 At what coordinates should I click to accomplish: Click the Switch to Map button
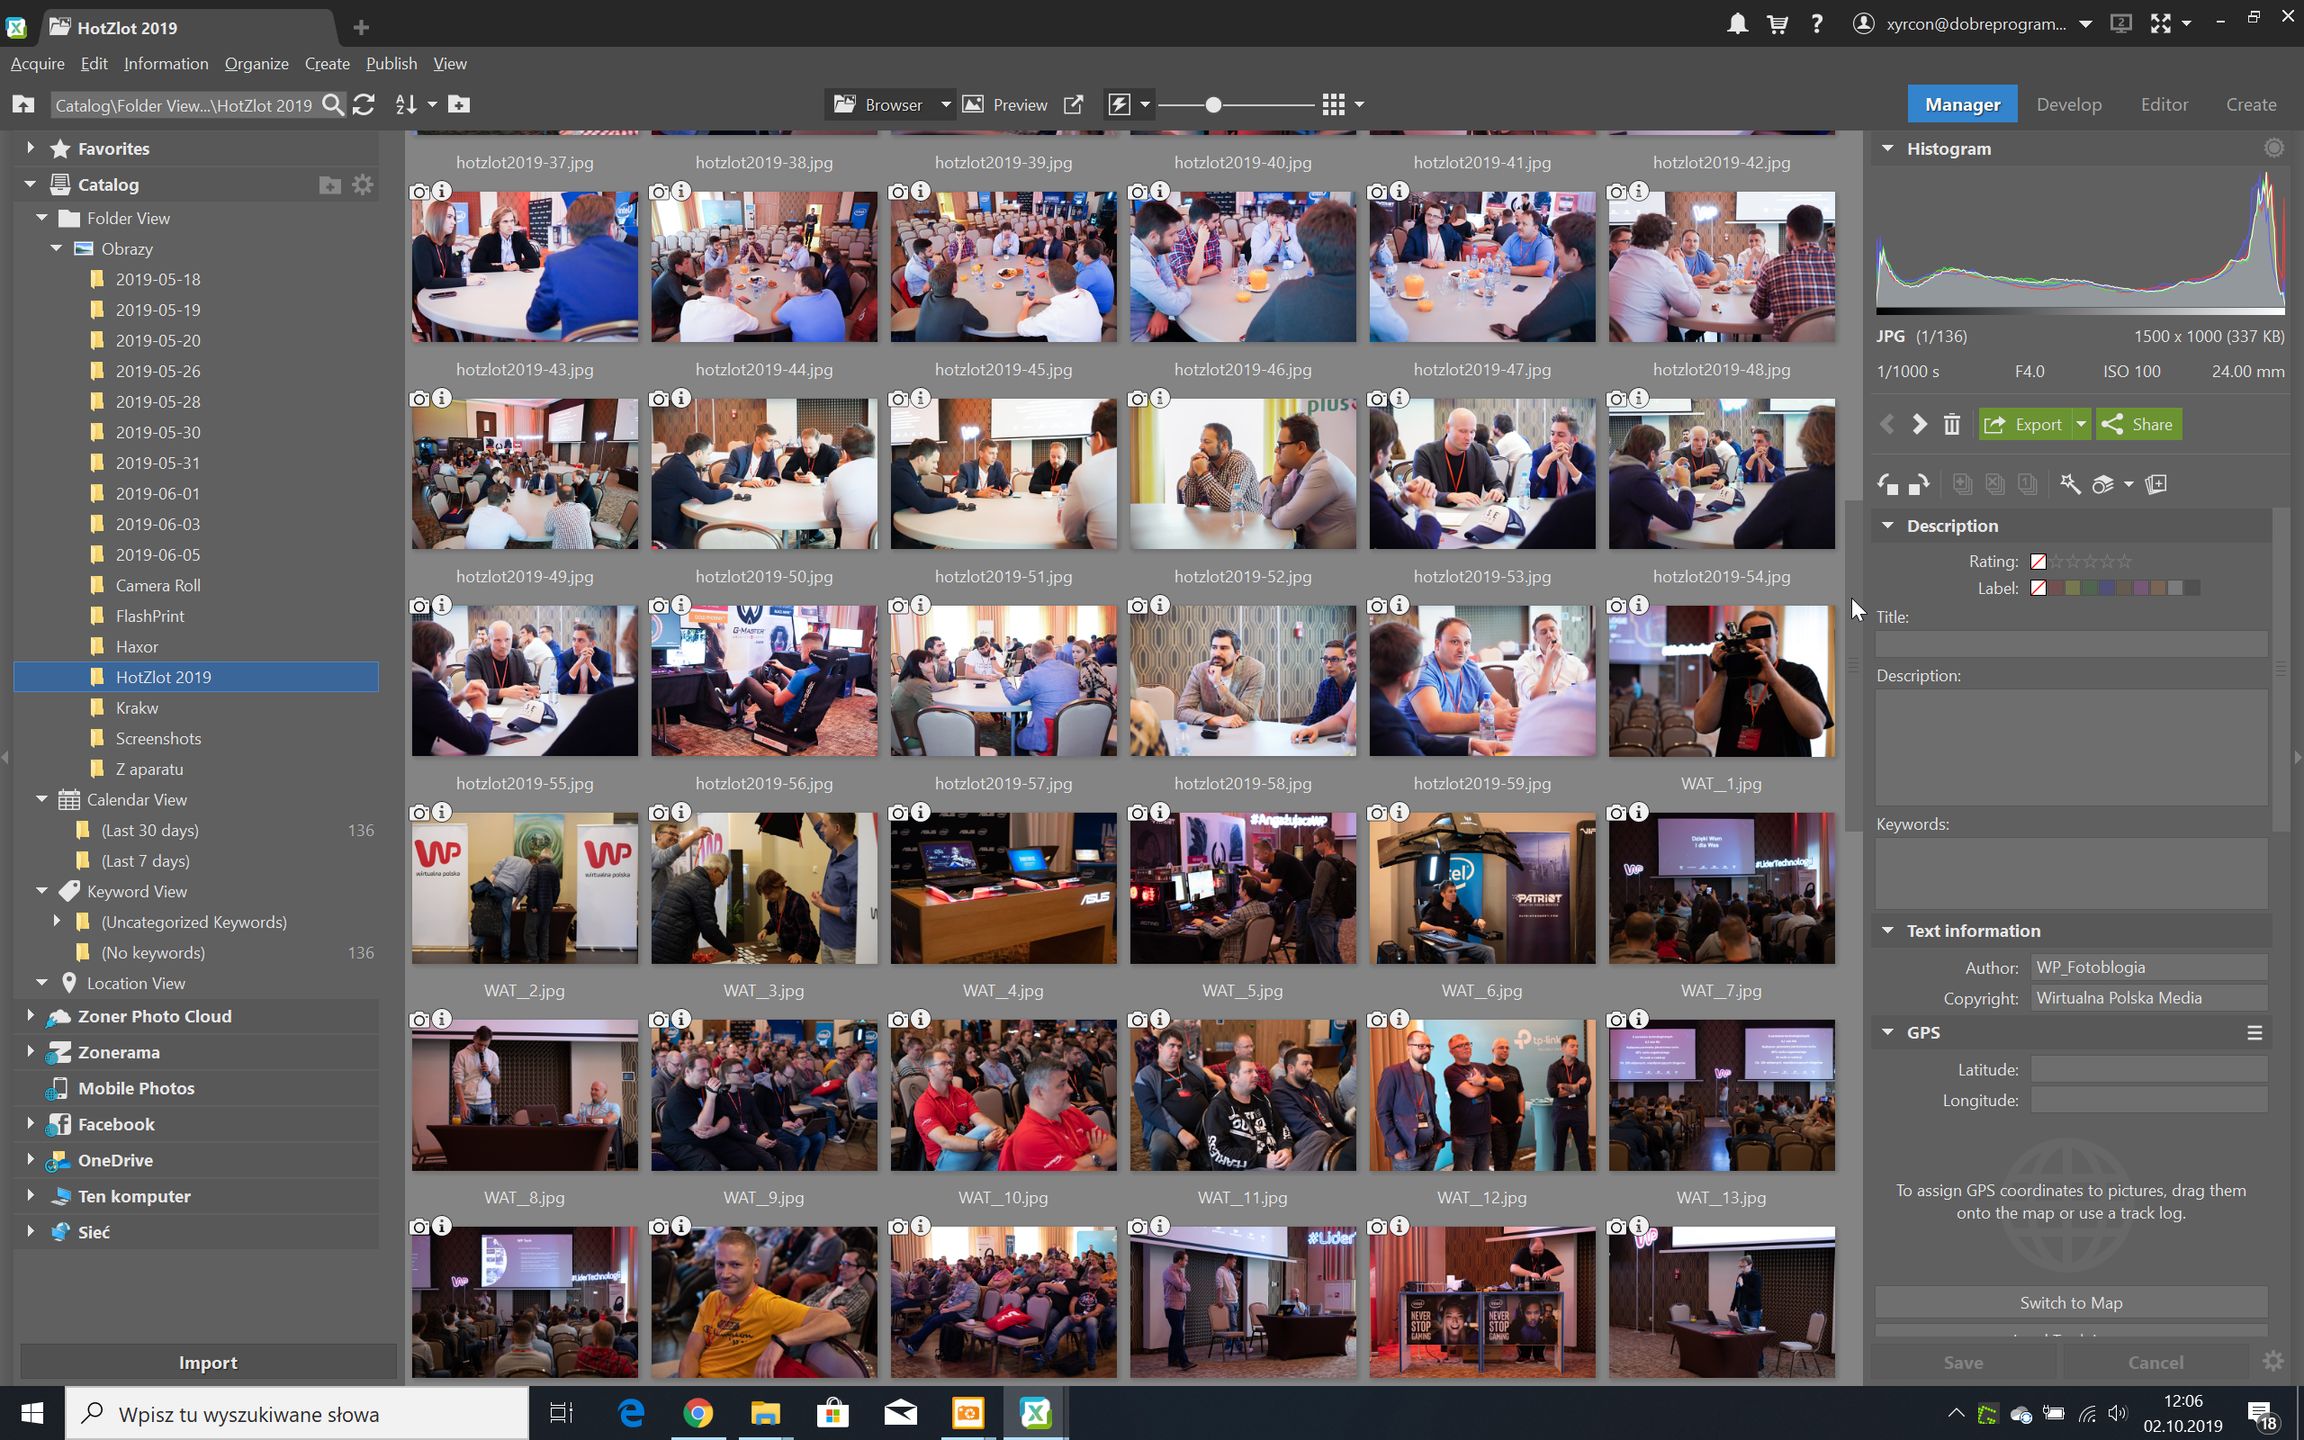[x=2070, y=1303]
